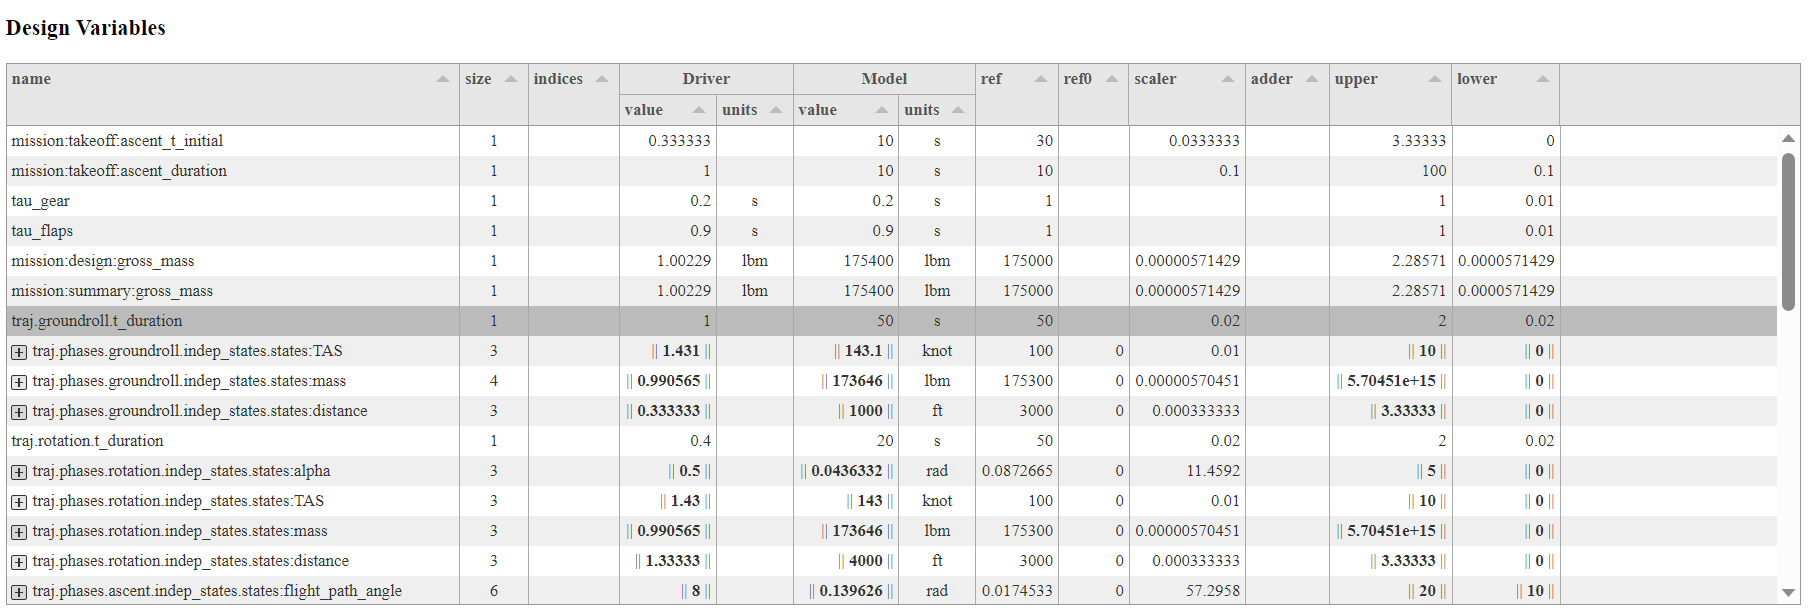1810x614 pixels.
Task: Click the Model column group header
Action: click(x=884, y=79)
